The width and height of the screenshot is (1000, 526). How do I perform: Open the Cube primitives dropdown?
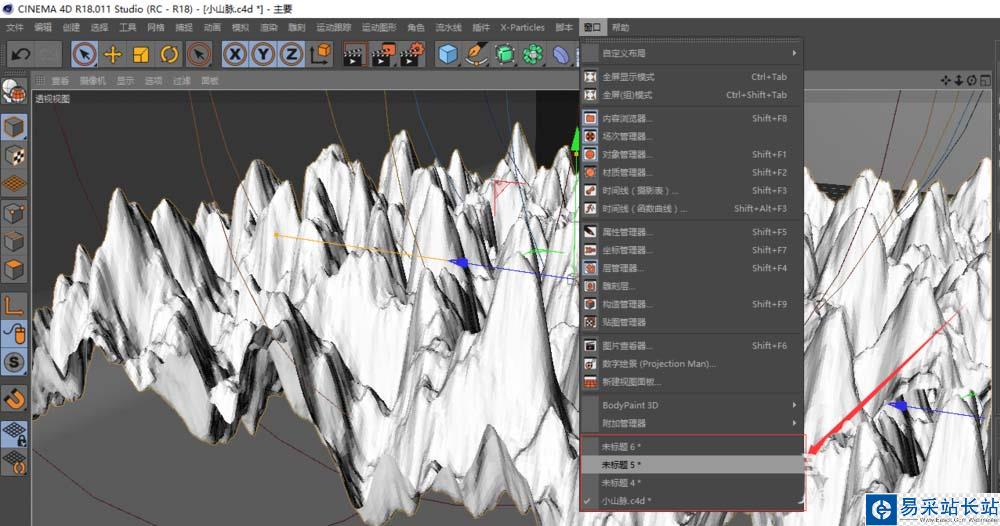click(448, 54)
